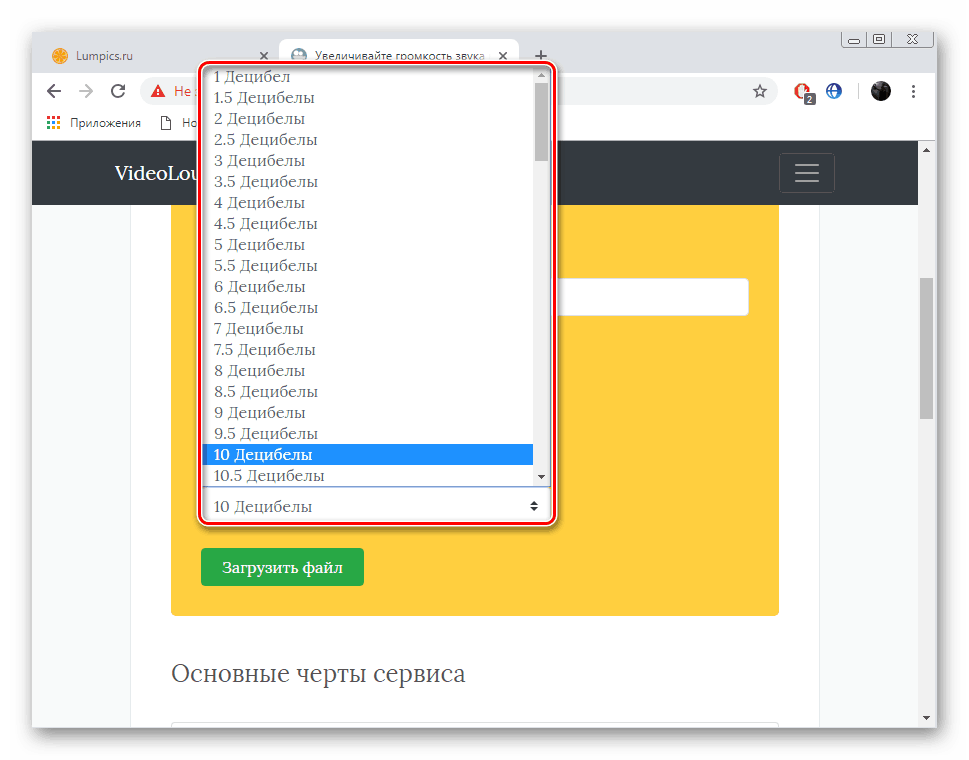Screen dimensions: 969x760
Task: Bookmark page with the star icon
Action: click(760, 91)
